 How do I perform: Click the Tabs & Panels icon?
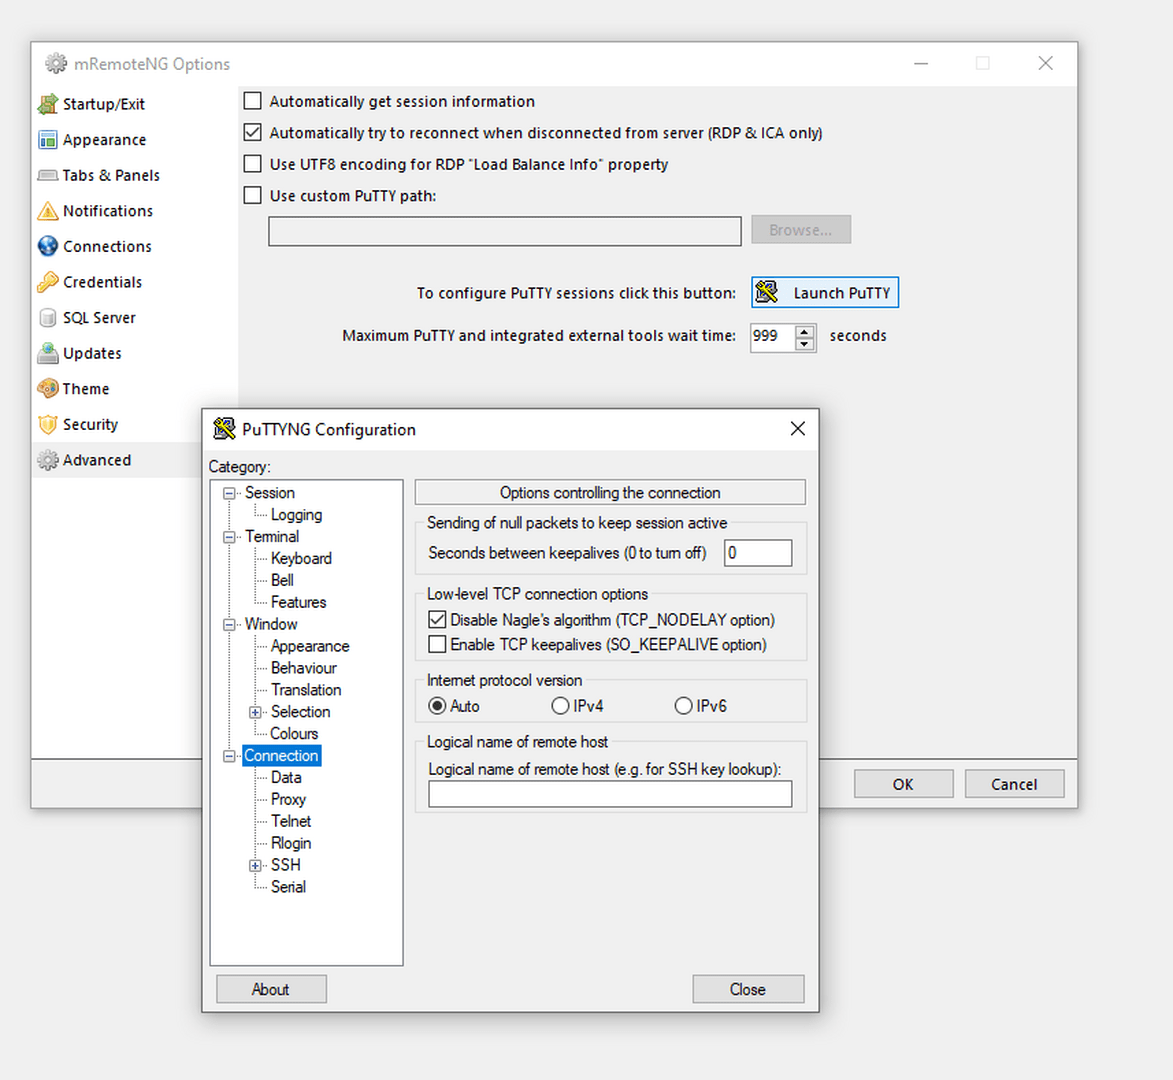point(48,175)
